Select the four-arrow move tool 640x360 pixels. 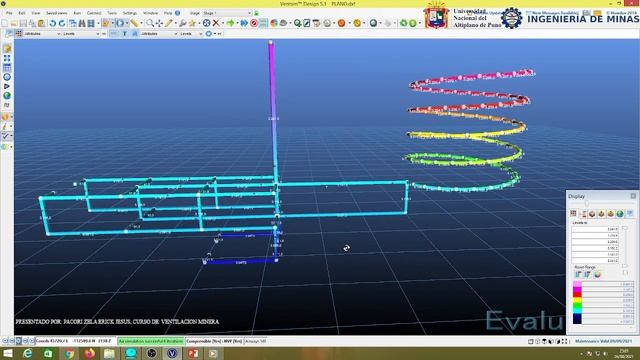[x=159, y=23]
